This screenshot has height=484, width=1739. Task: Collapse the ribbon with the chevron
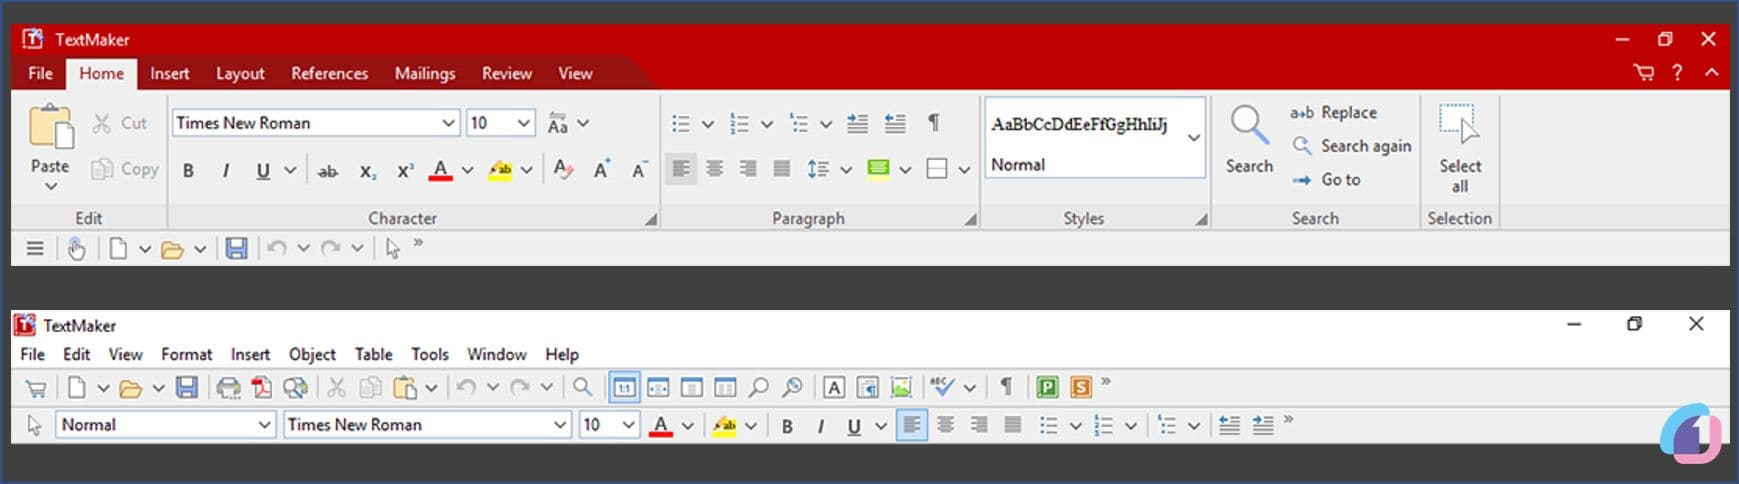pyautogui.click(x=1711, y=72)
